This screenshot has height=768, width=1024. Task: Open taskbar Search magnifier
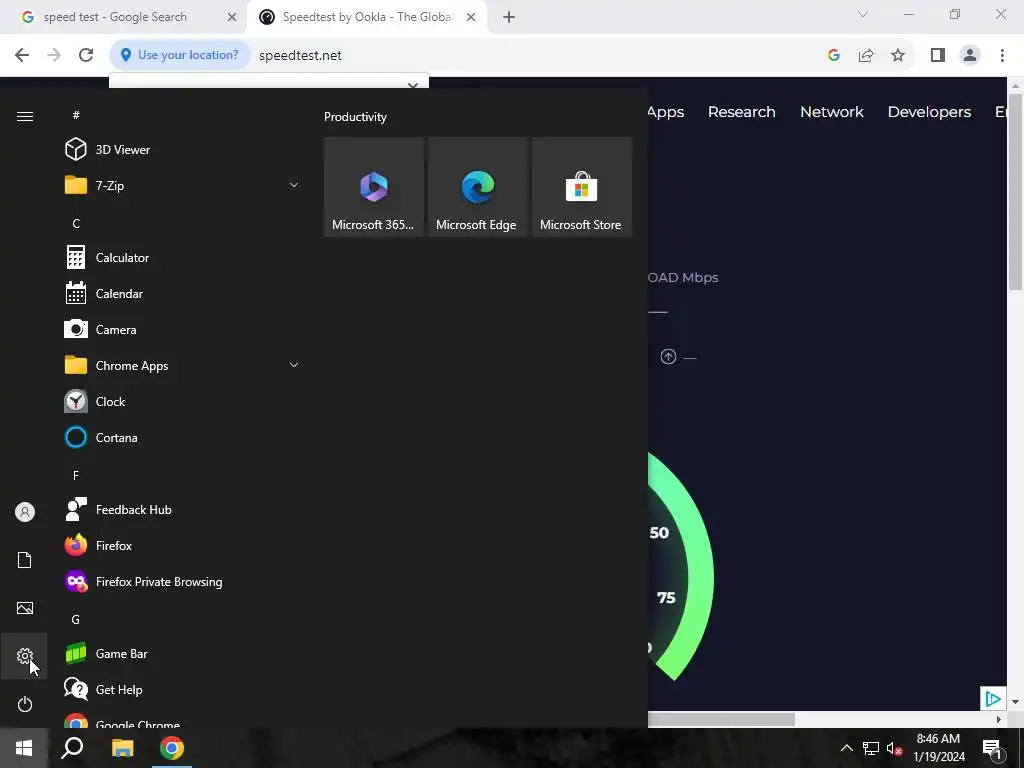[x=72, y=748]
